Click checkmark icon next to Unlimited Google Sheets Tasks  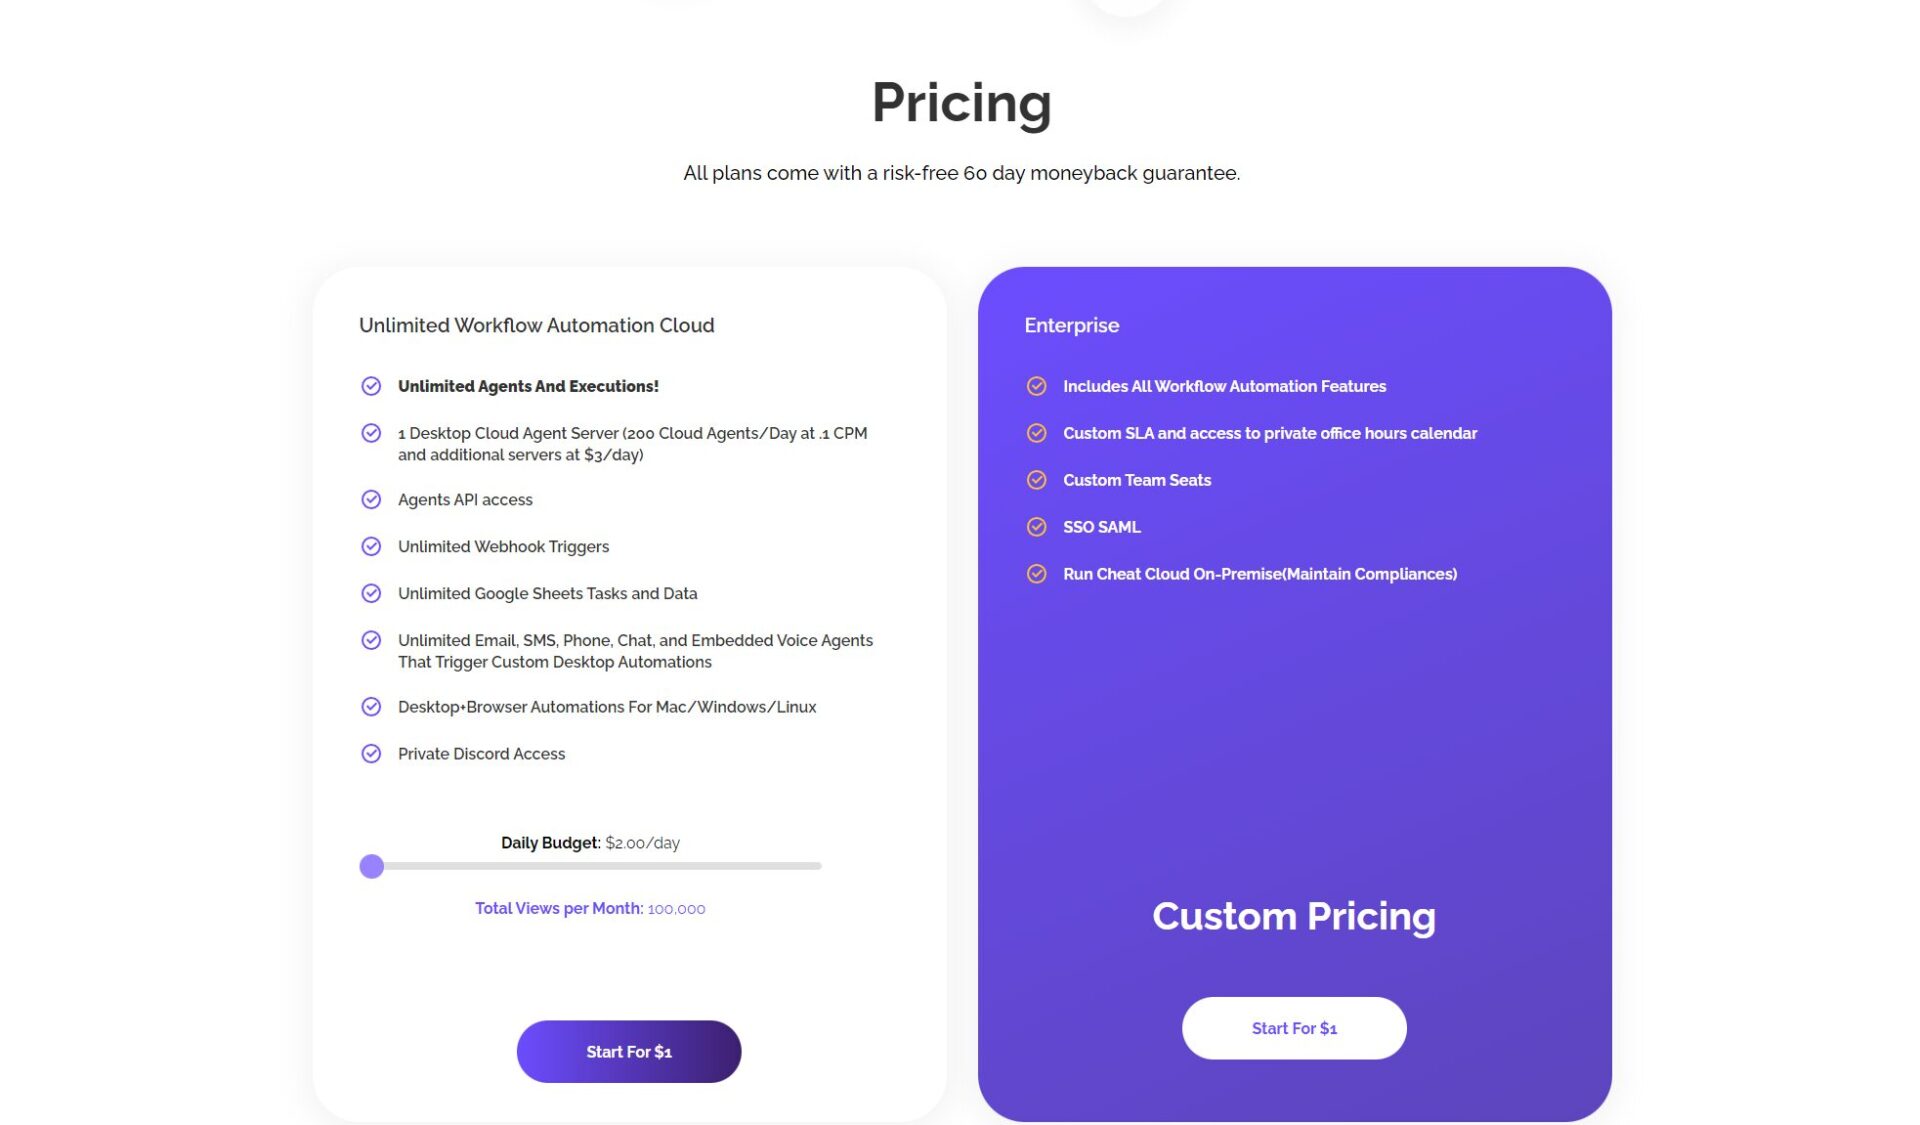371,593
